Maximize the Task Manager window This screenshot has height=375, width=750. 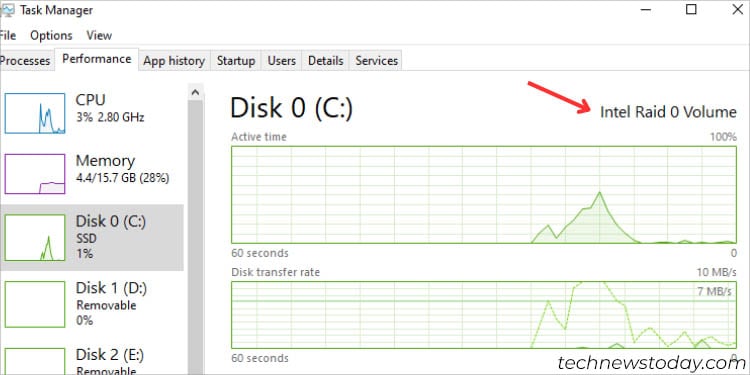click(691, 10)
